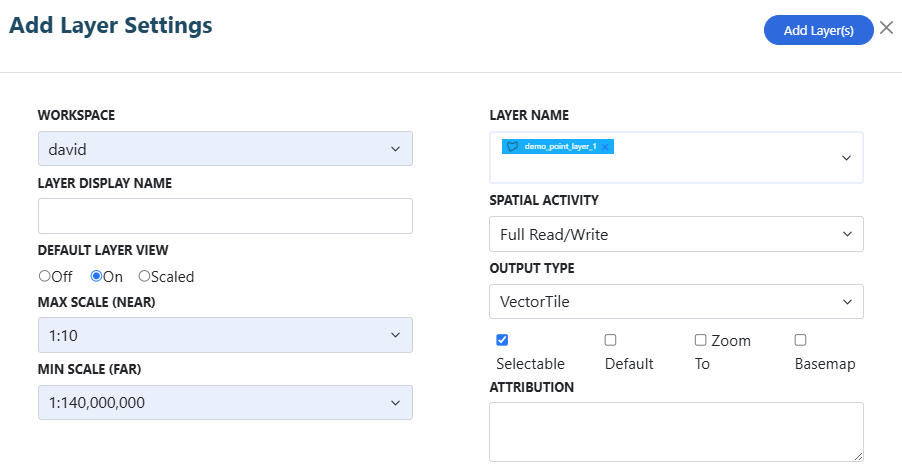902x467 pixels.
Task: Choose the Scaled layer view radio
Action: (x=144, y=276)
